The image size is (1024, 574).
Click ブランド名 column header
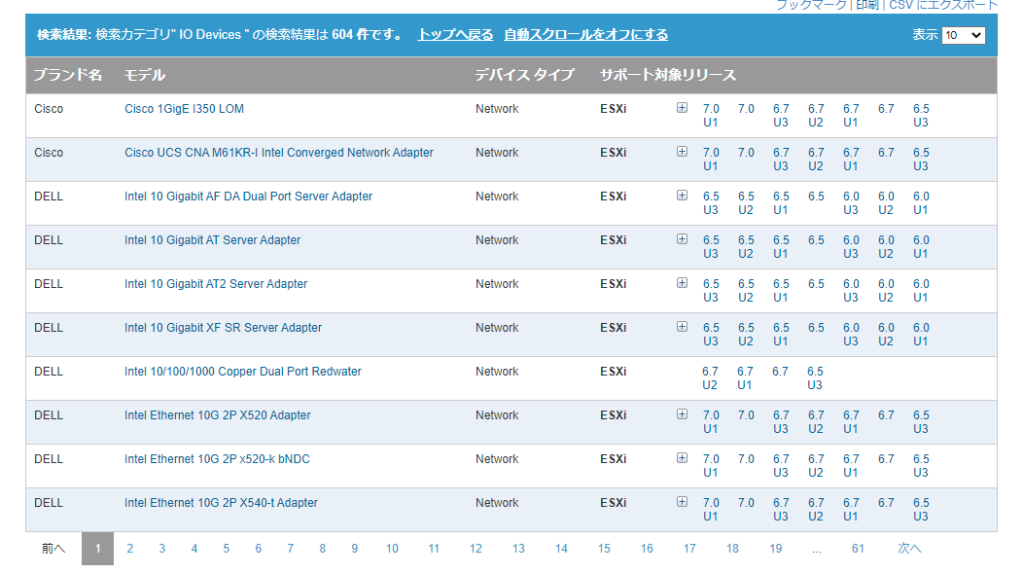[x=68, y=75]
